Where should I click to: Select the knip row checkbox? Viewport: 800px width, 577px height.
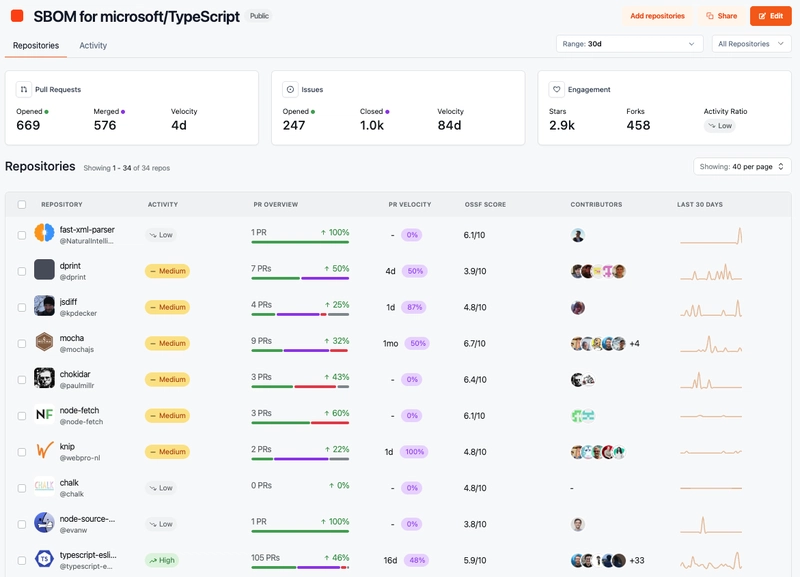(x=21, y=452)
